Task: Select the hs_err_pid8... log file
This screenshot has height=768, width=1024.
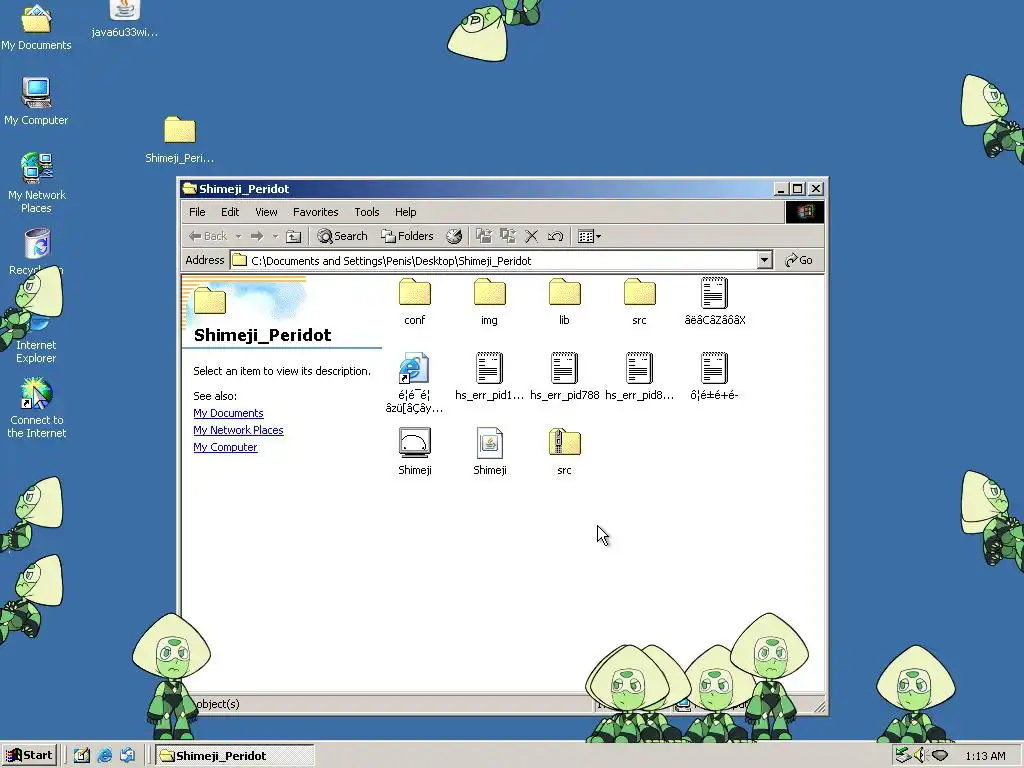Action: pos(639,376)
